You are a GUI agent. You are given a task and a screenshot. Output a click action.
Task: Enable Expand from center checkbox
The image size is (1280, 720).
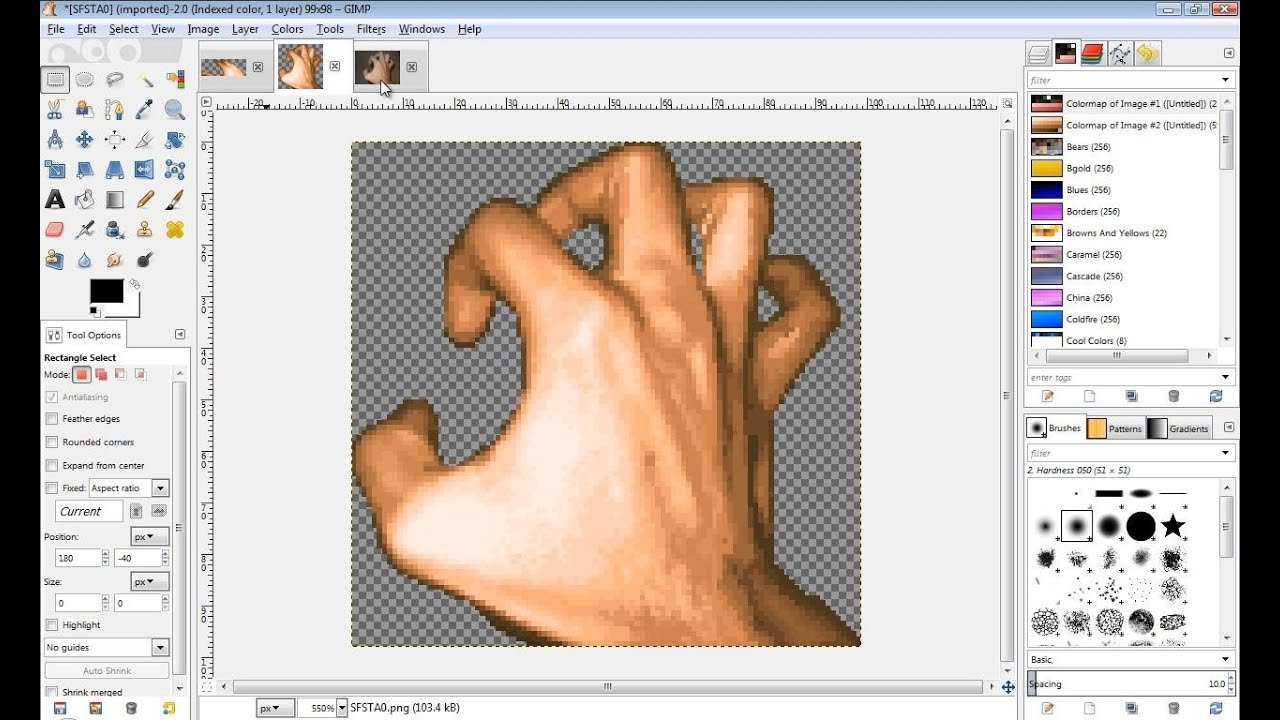(x=51, y=465)
